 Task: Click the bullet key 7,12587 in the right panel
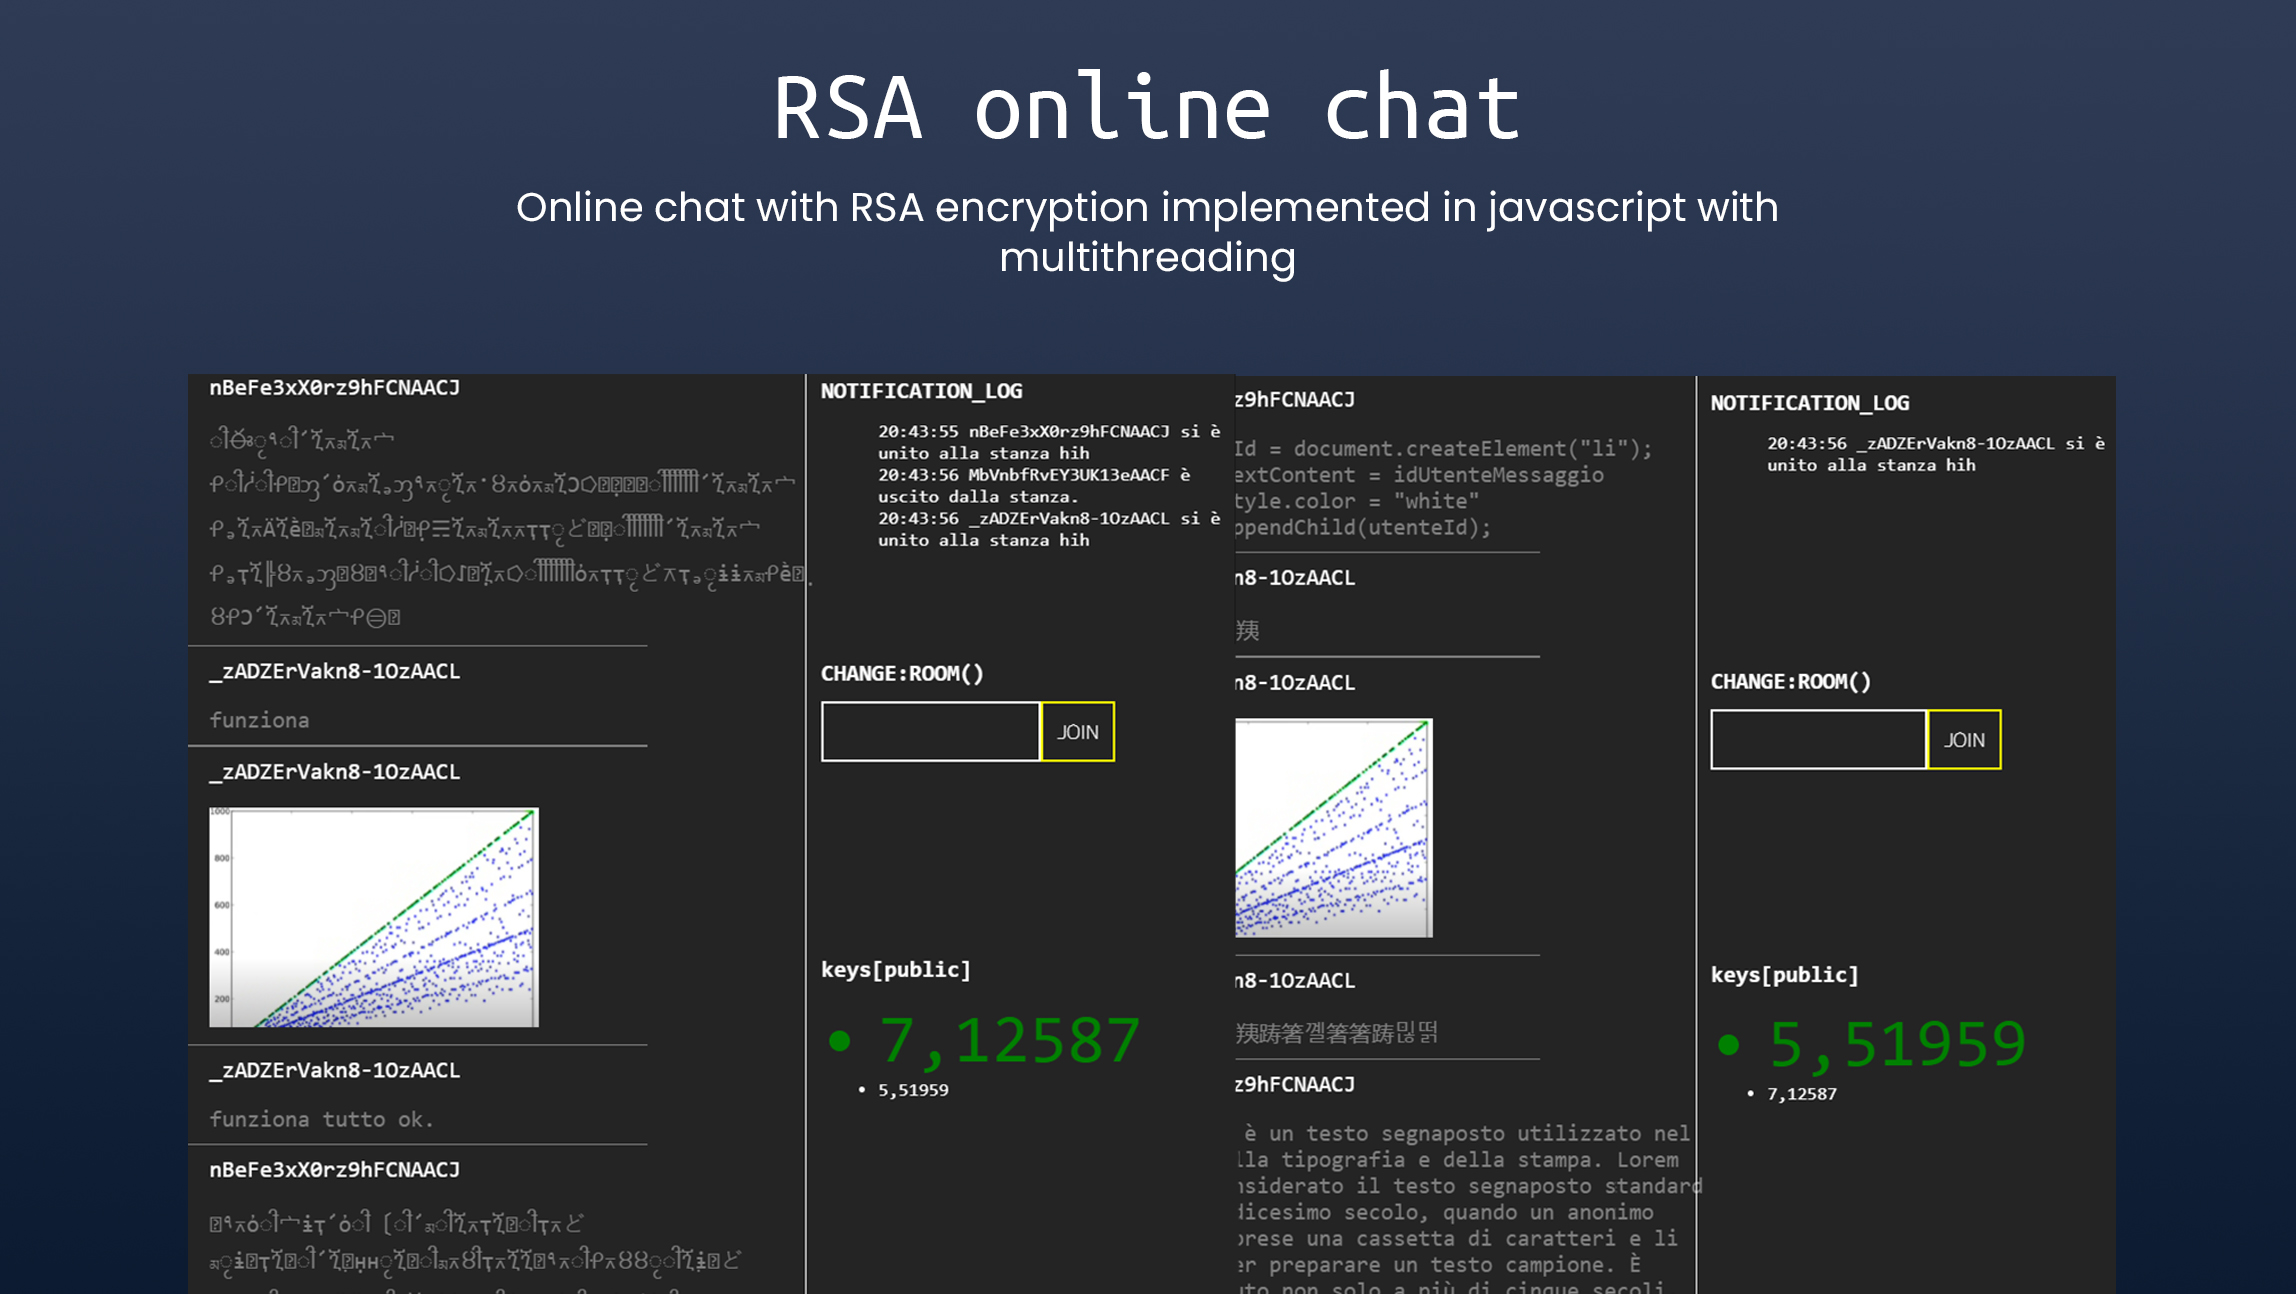(x=1801, y=1094)
